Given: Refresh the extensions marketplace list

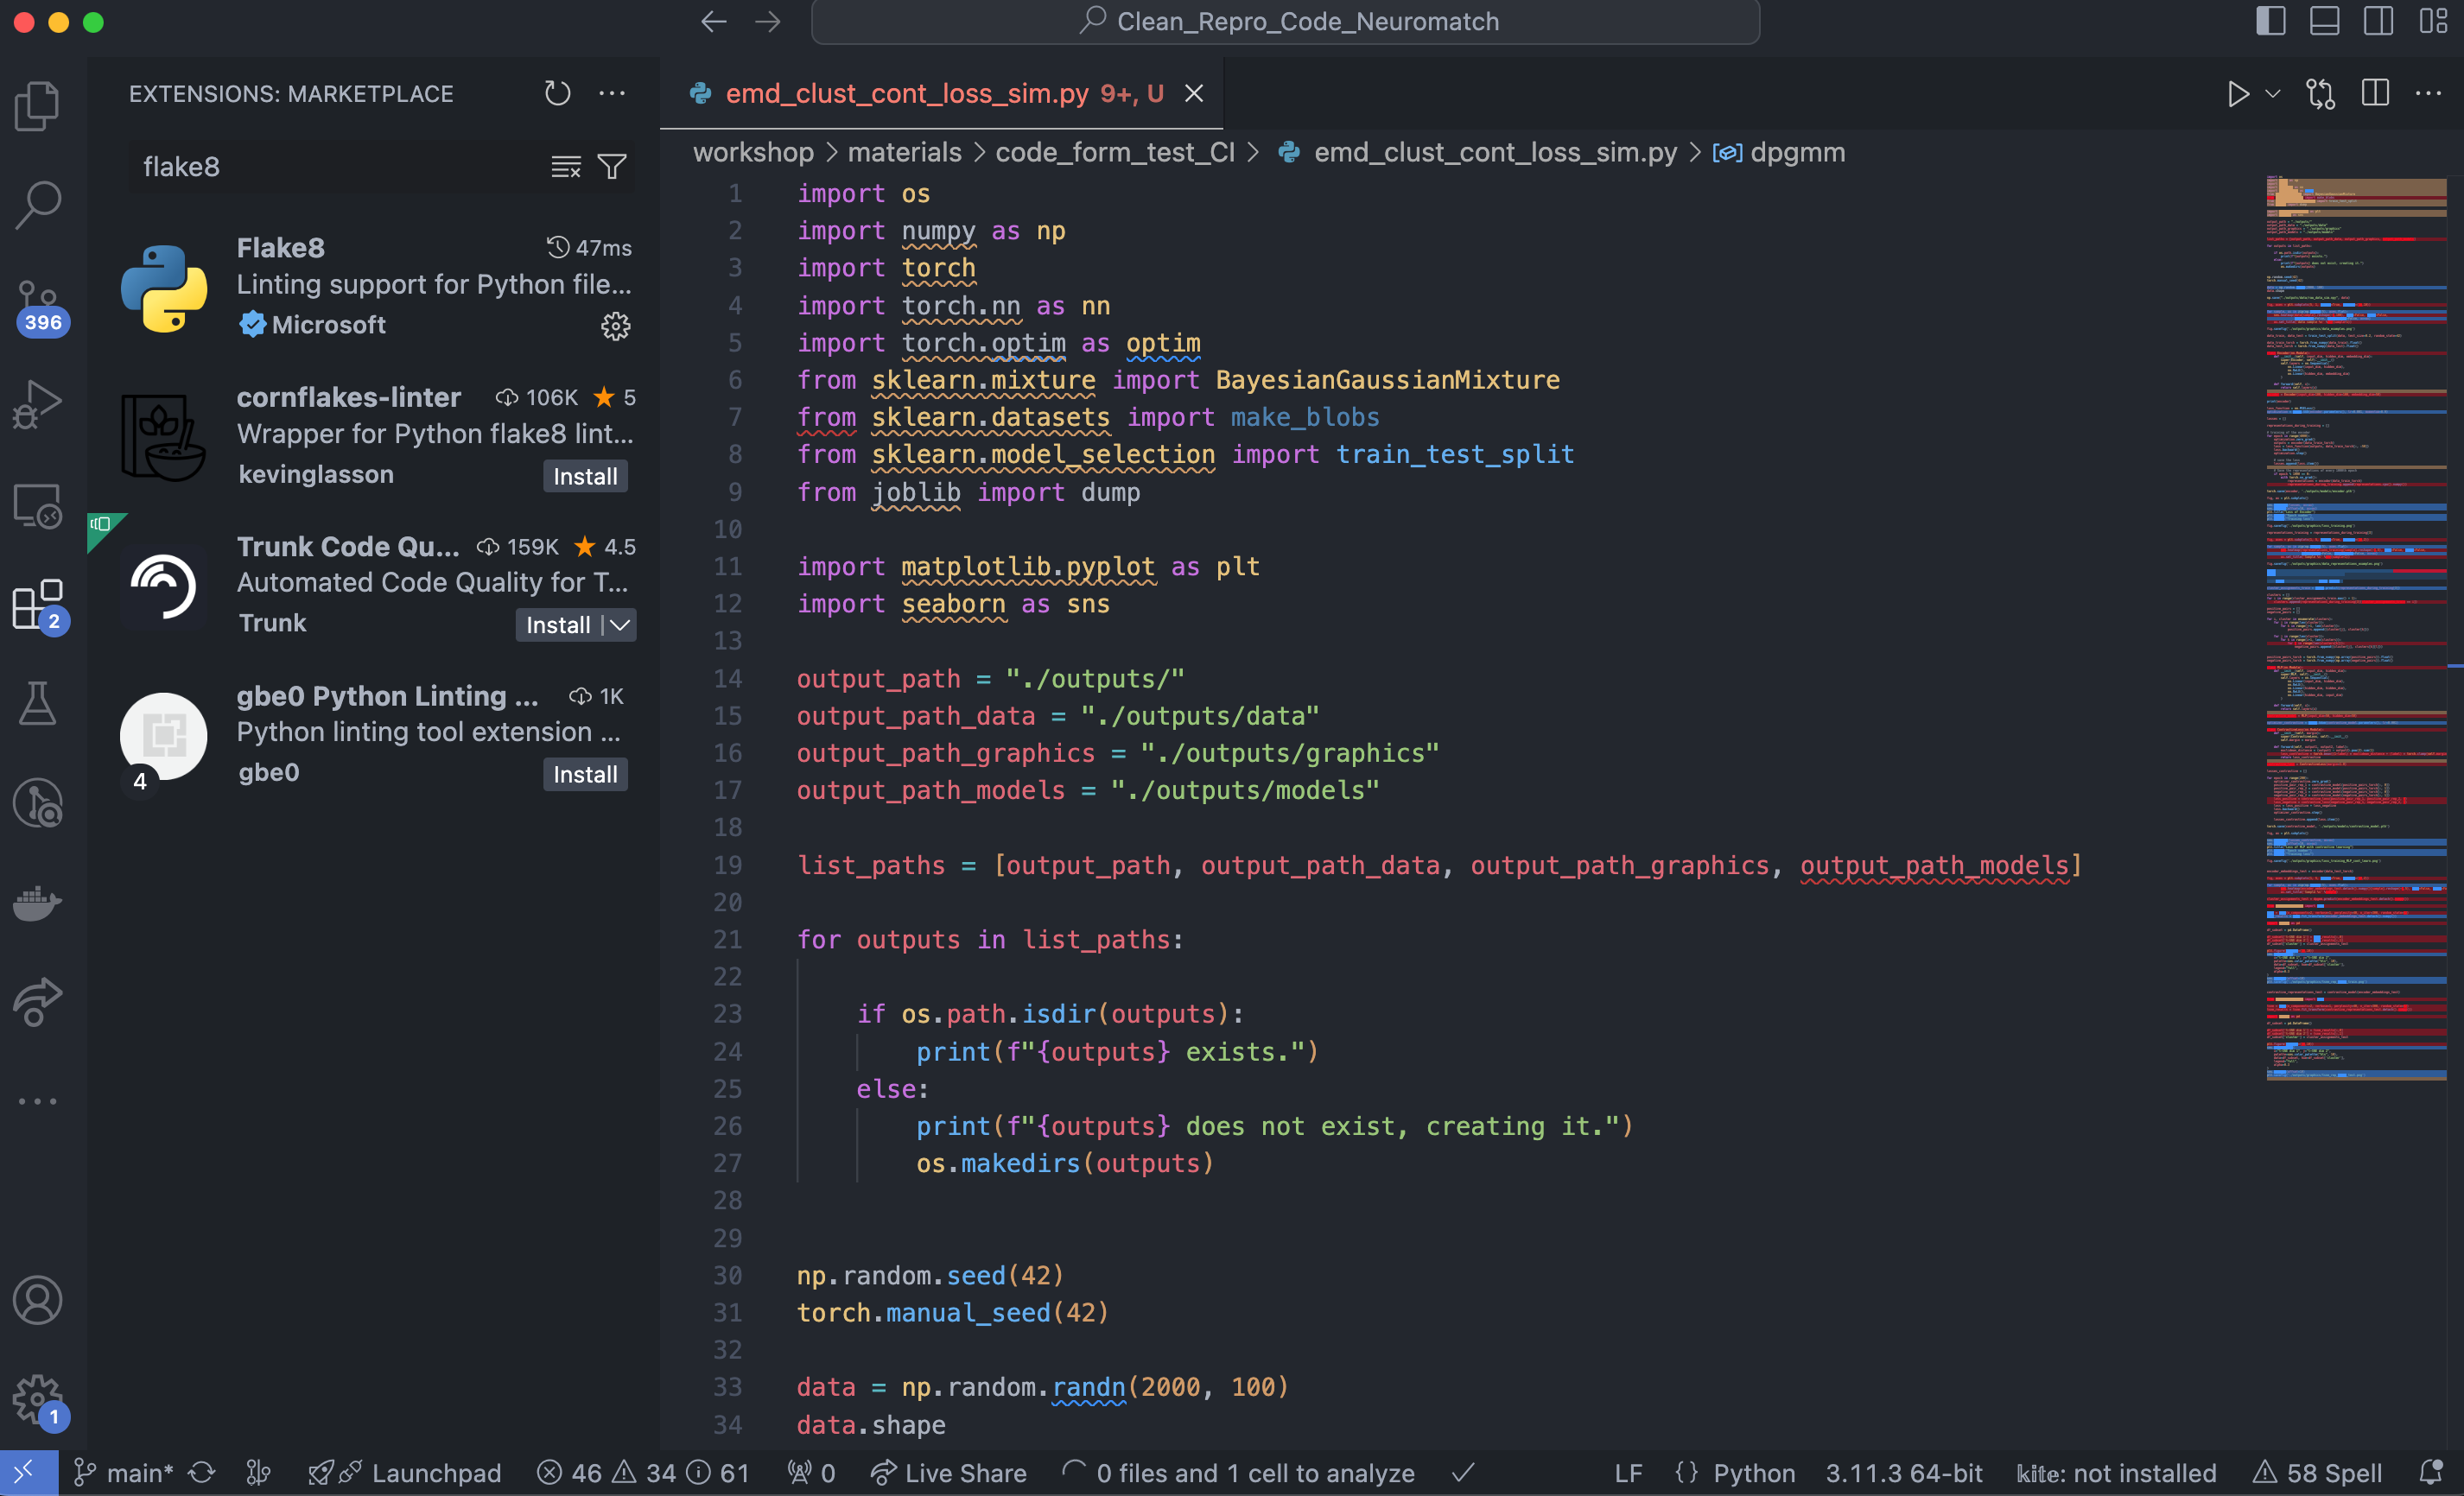Looking at the screenshot, I should pos(557,94).
